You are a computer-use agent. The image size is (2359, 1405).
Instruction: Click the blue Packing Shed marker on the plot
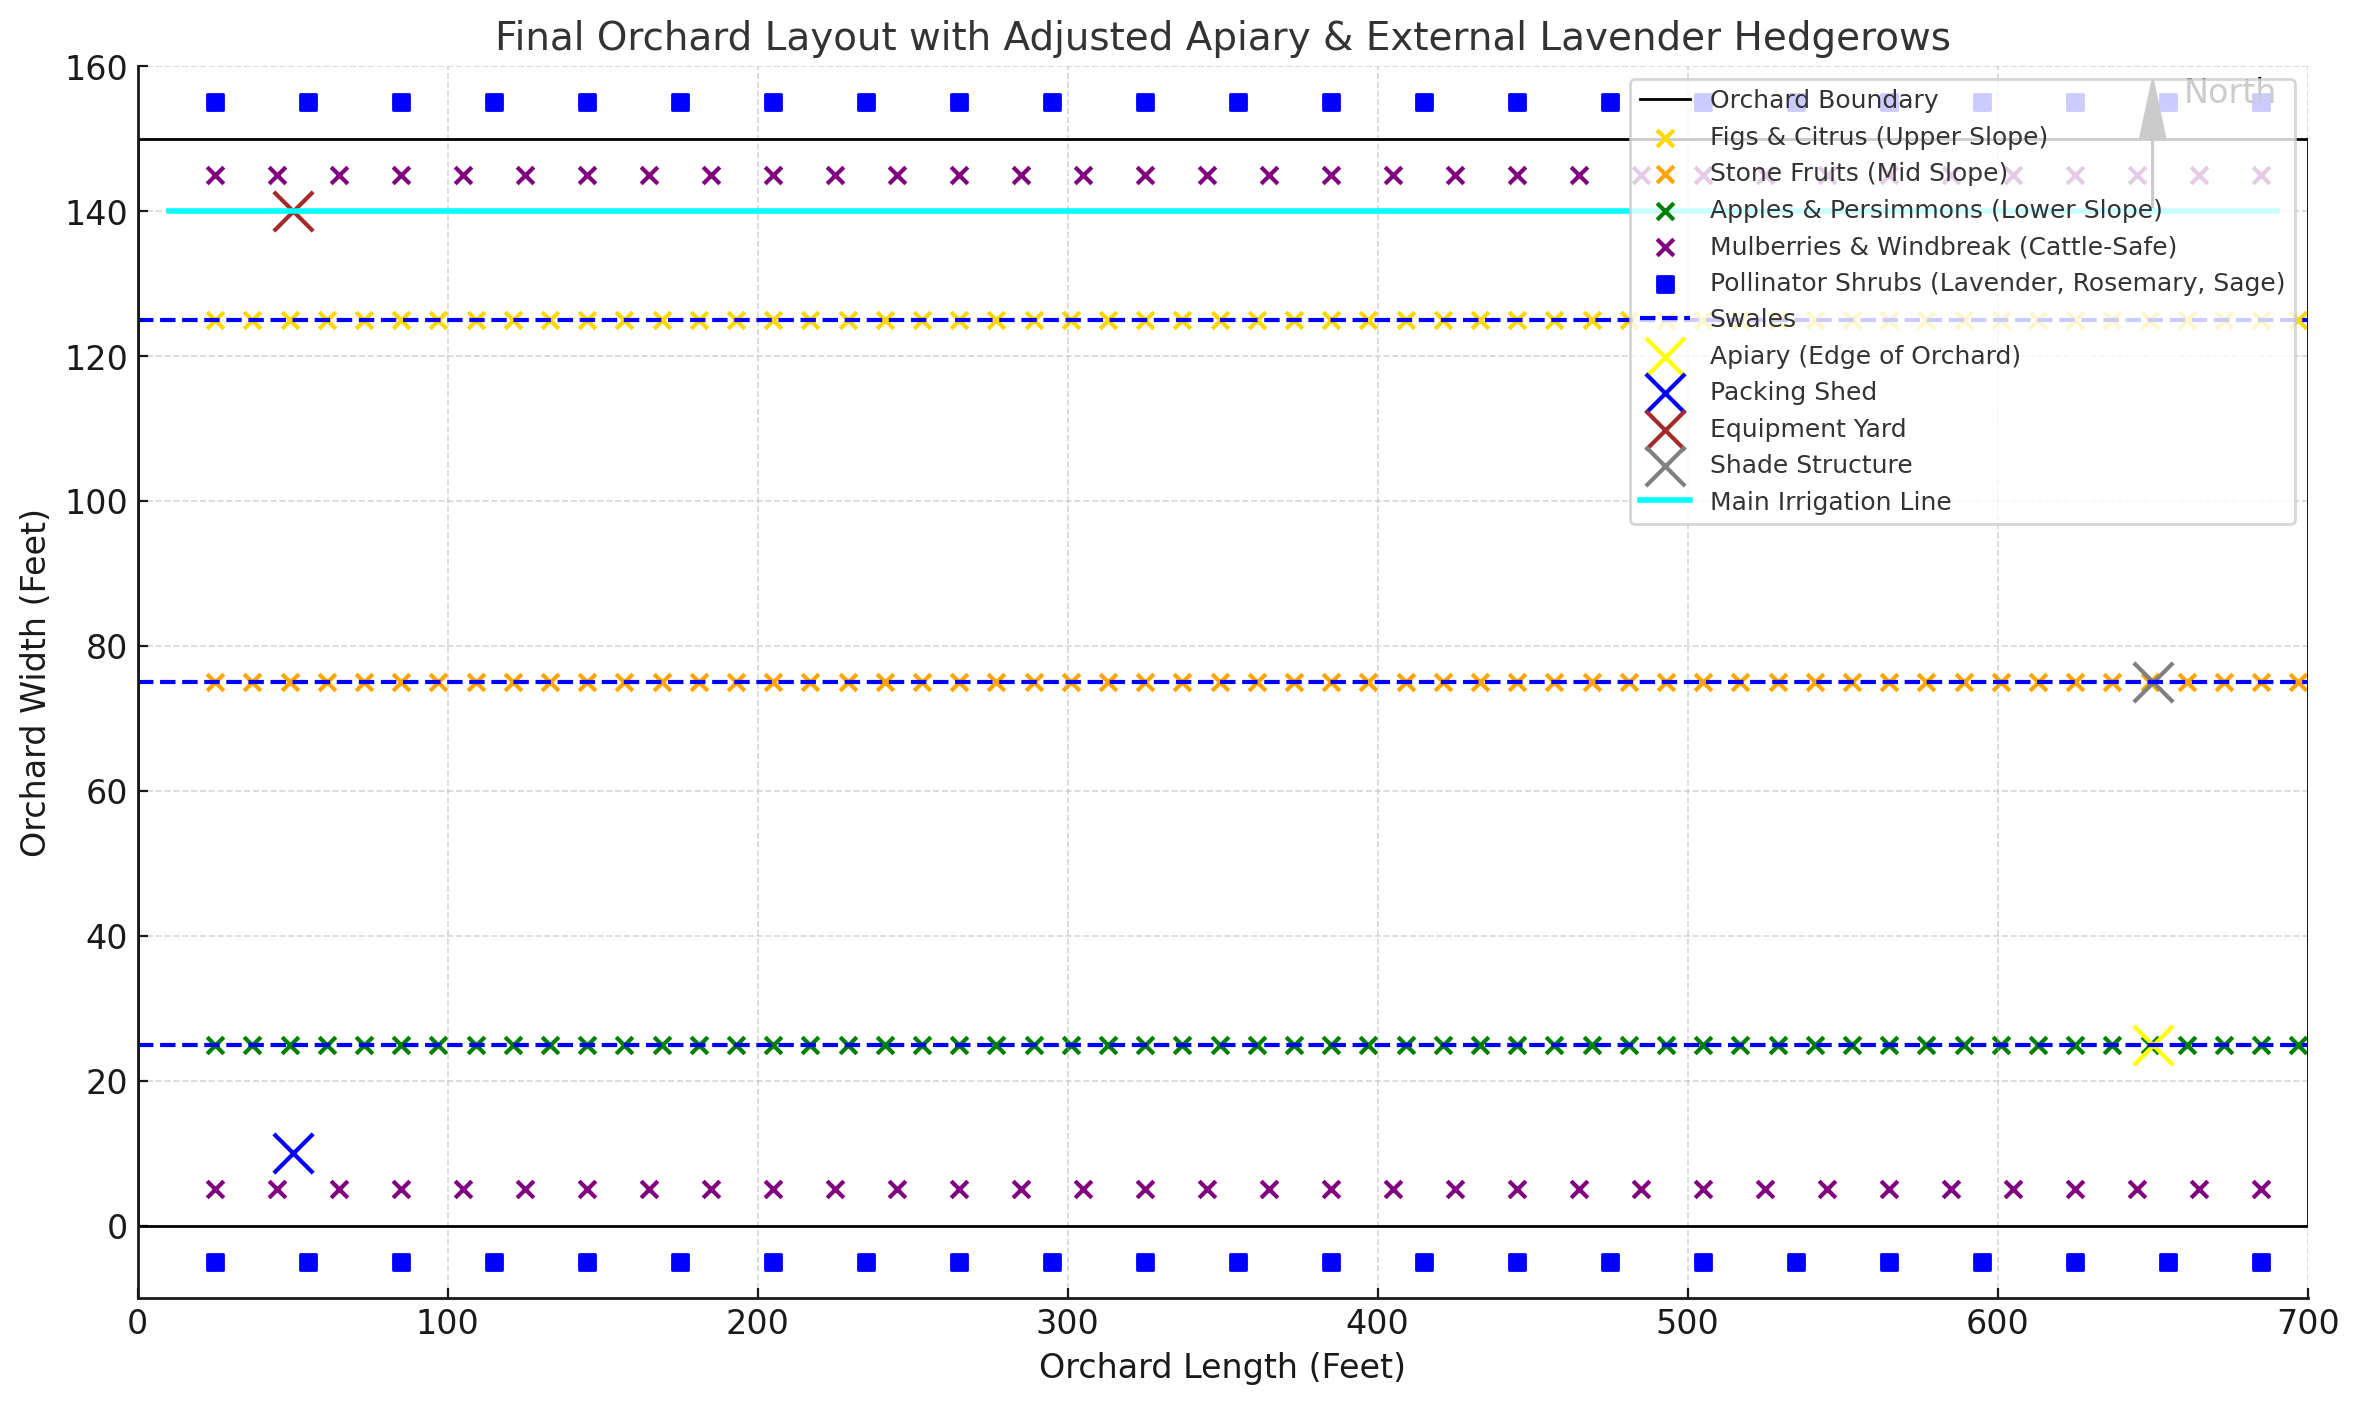(293, 1153)
